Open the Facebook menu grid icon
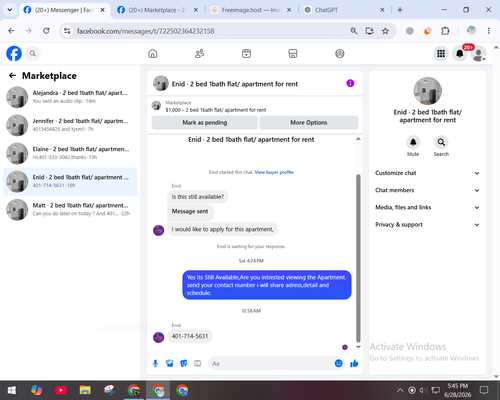This screenshot has height=400, width=500. (441, 53)
